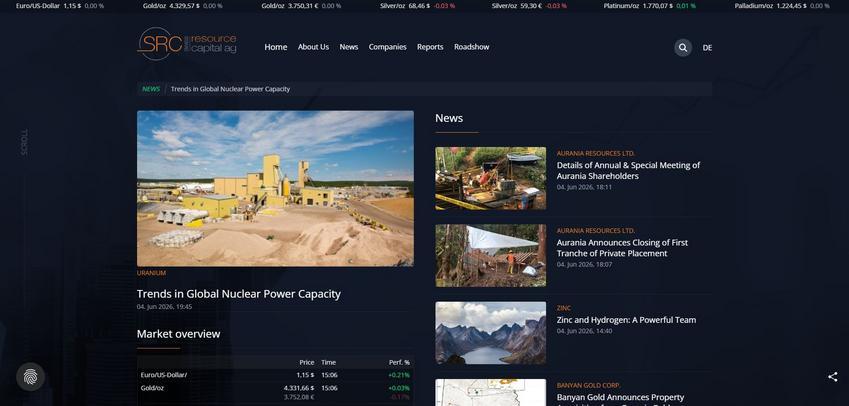Click the Price column header
This screenshot has height=406, width=849.
click(306, 363)
